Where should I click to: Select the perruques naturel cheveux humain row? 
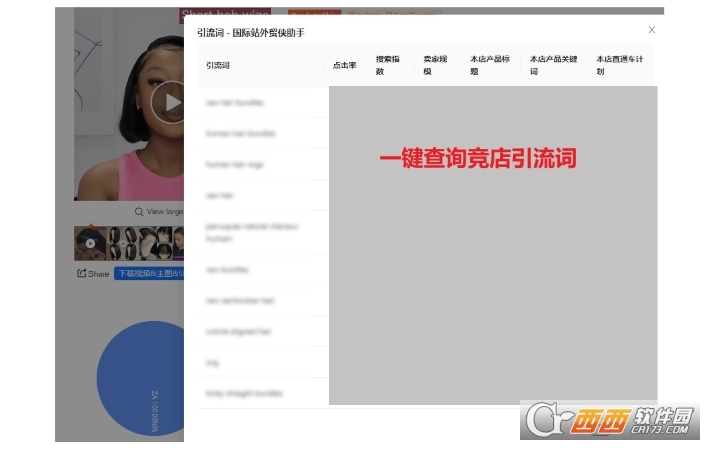263,232
